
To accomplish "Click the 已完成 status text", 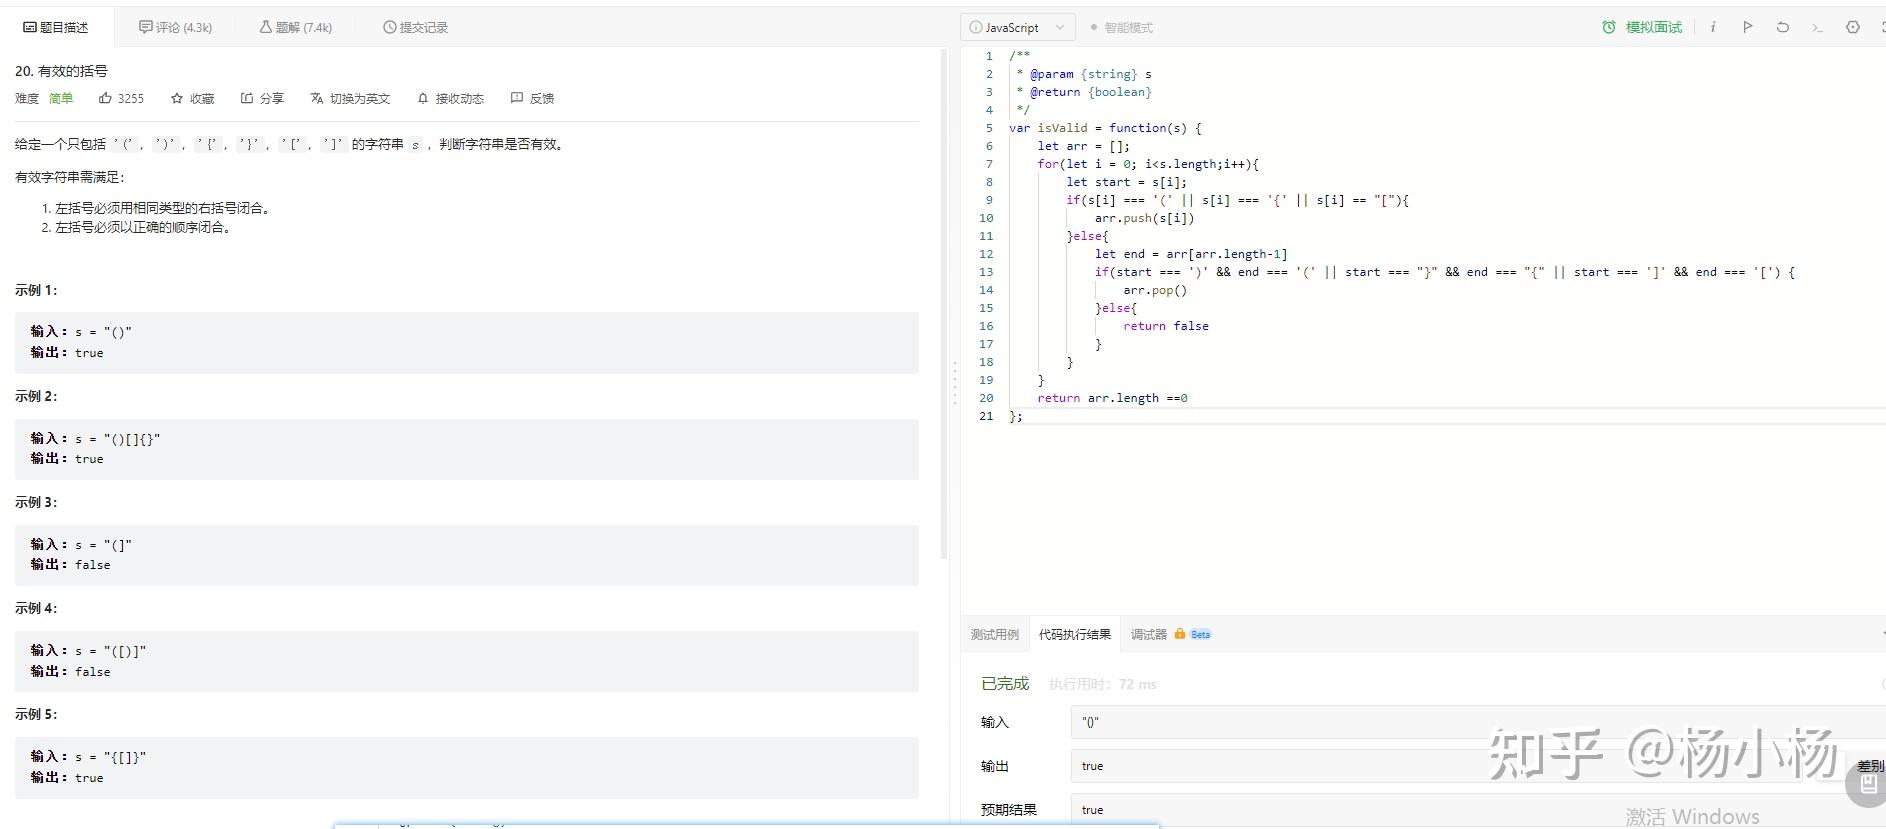I will 1005,684.
